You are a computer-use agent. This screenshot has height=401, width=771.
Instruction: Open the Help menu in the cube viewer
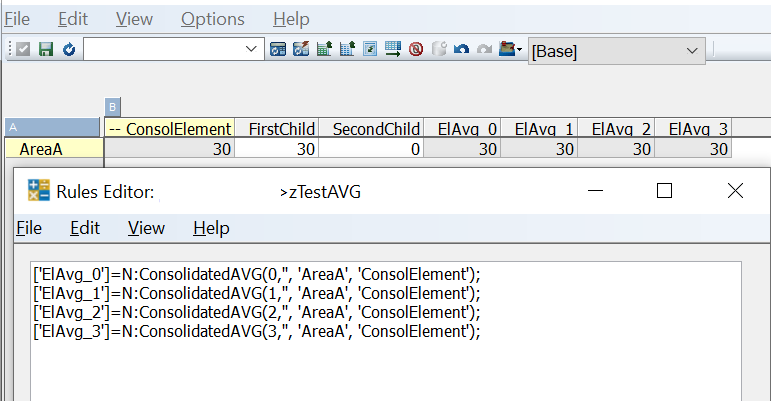coord(291,19)
